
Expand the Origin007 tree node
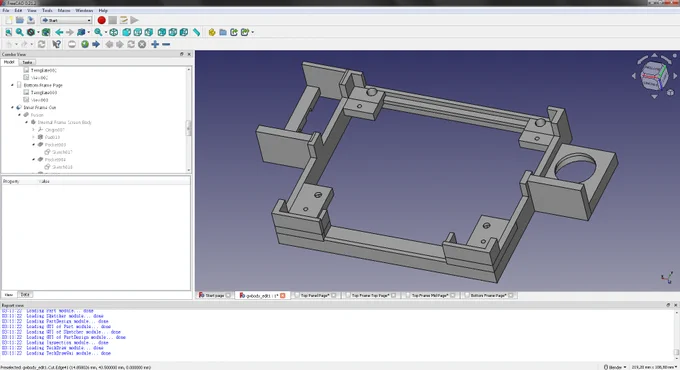tap(33, 130)
